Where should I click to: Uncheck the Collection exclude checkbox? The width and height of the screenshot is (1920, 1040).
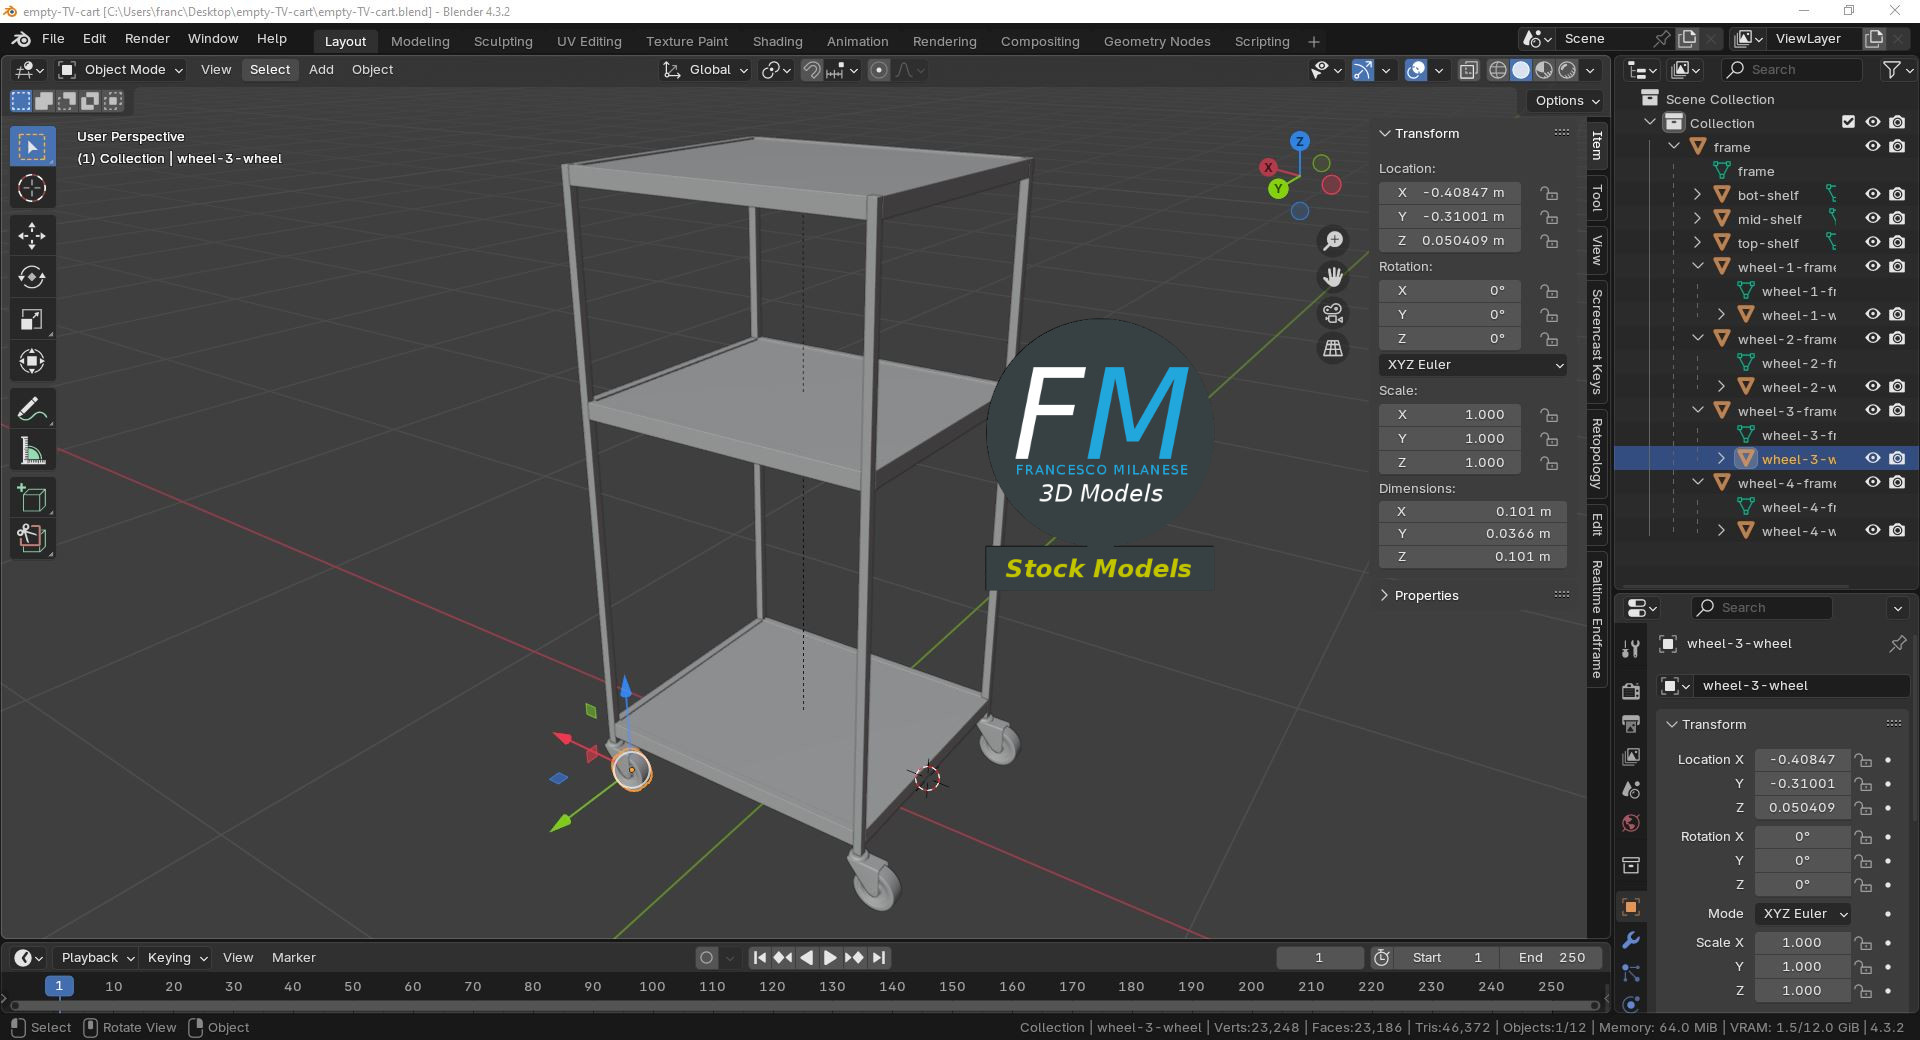(1848, 122)
